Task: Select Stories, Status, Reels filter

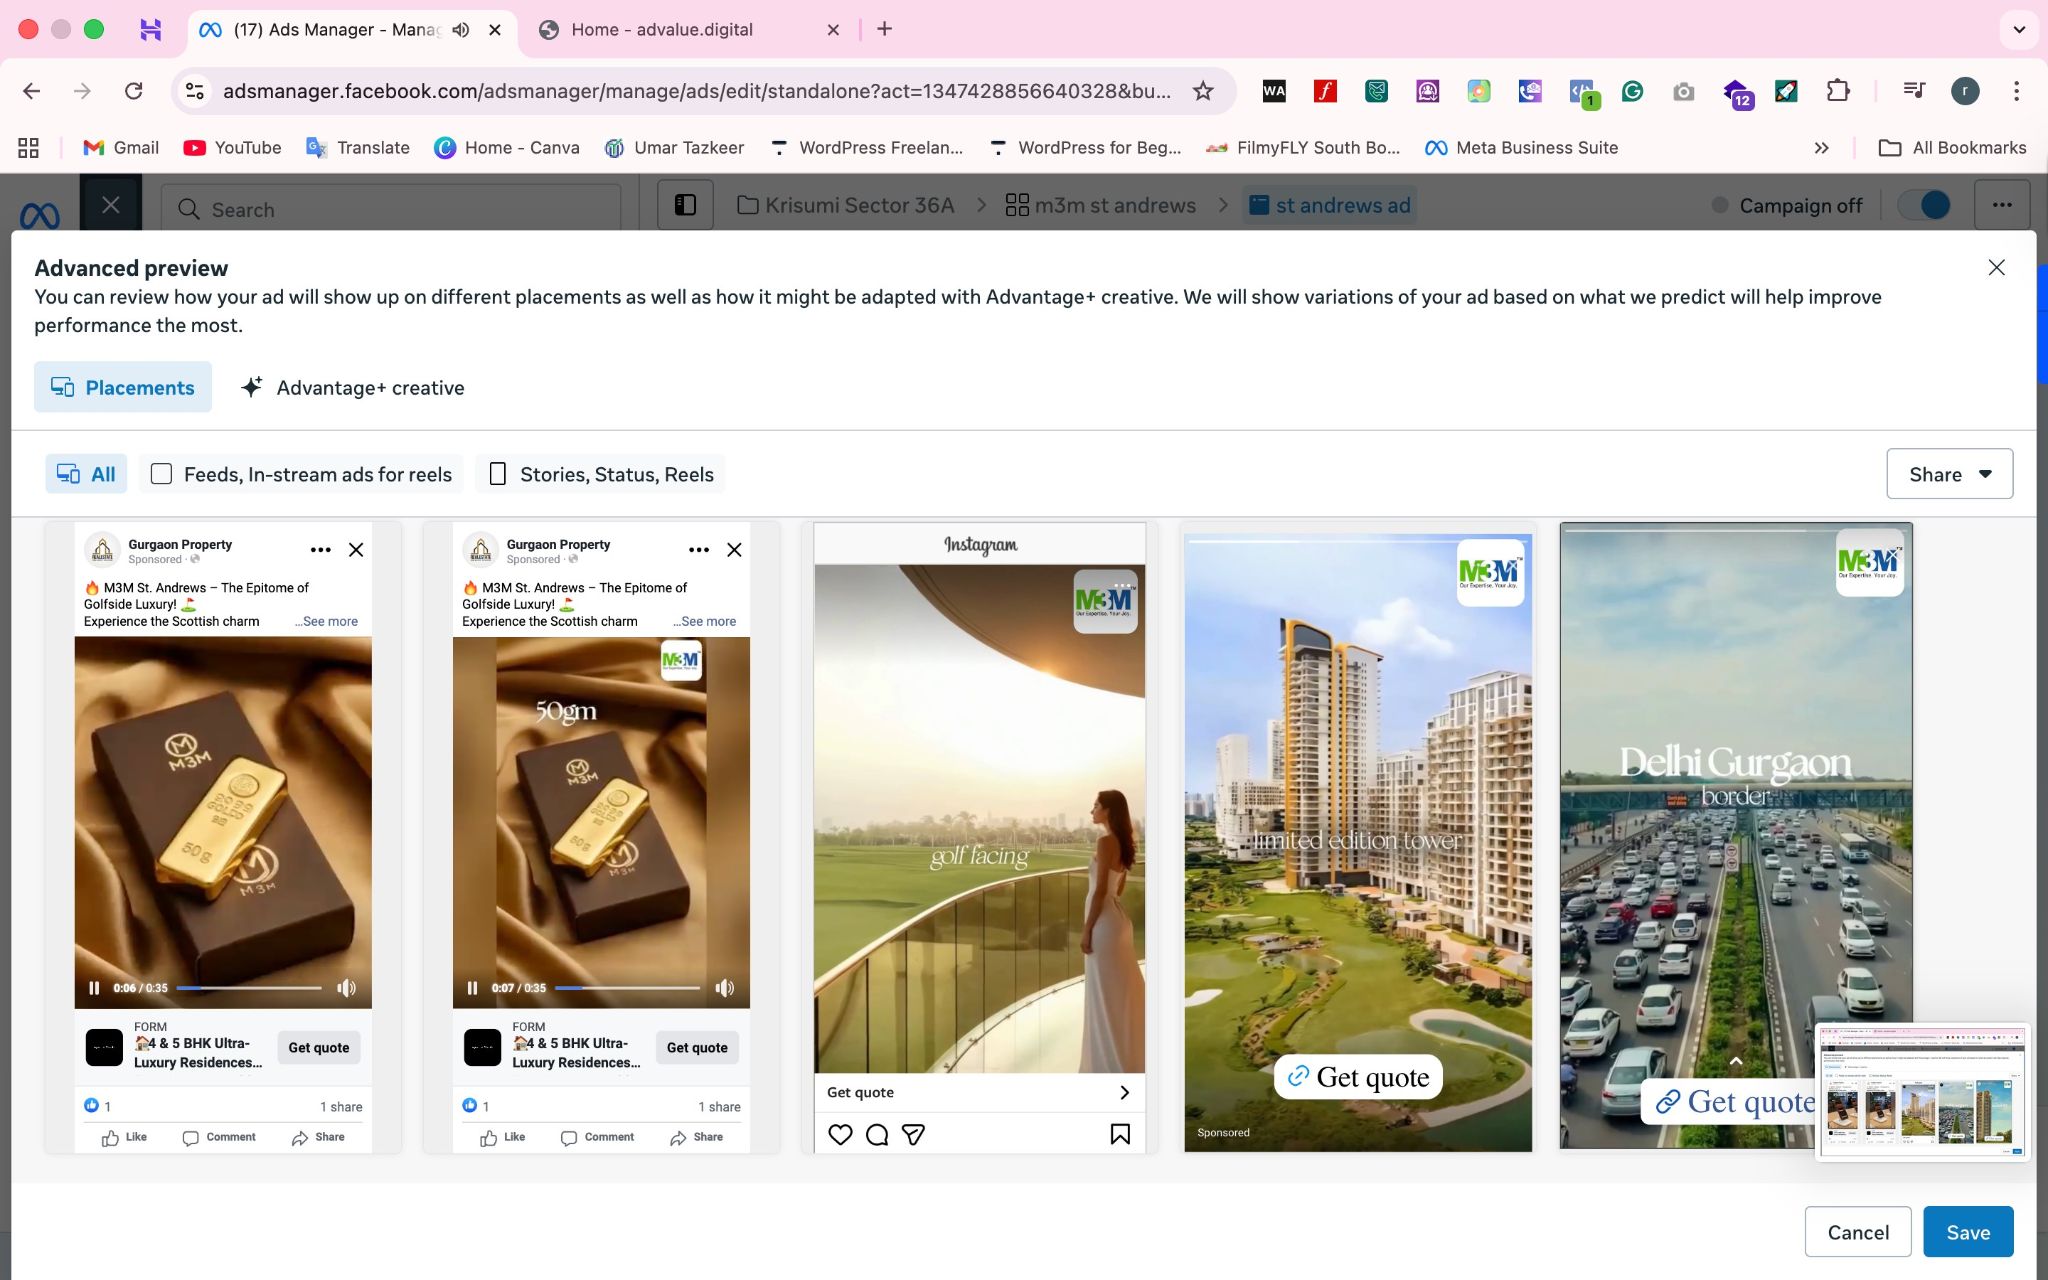Action: 601,474
